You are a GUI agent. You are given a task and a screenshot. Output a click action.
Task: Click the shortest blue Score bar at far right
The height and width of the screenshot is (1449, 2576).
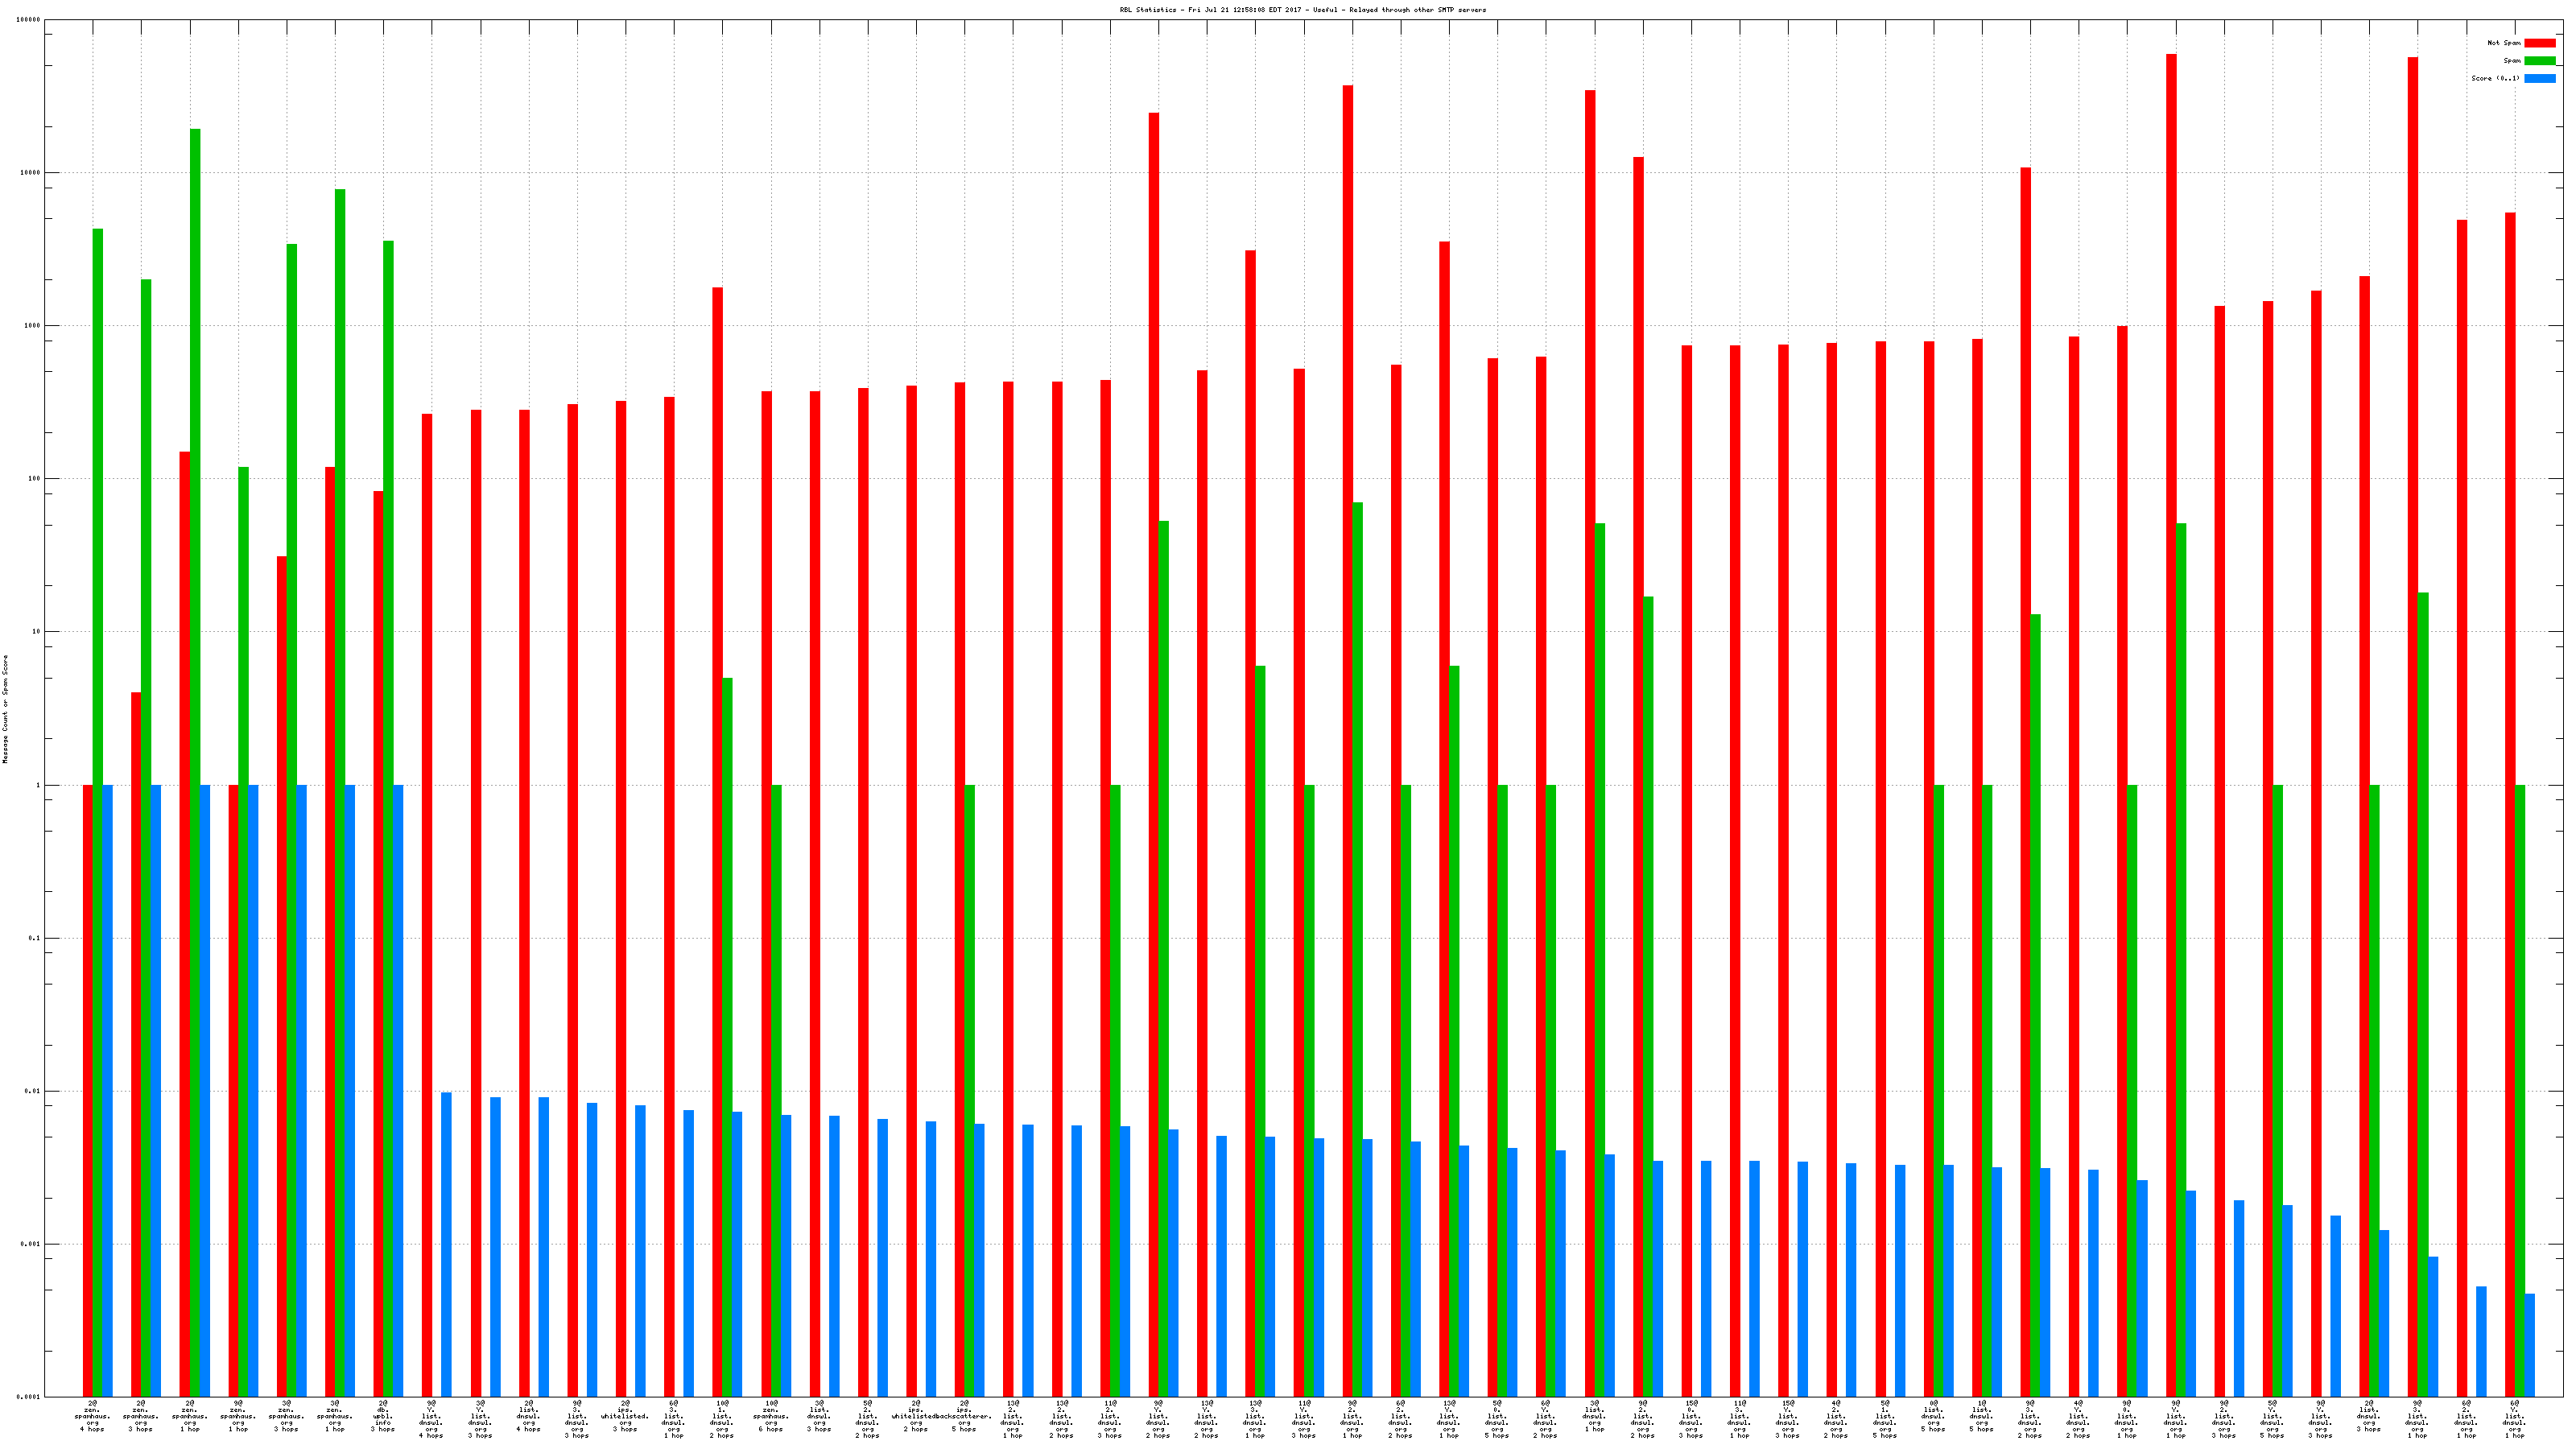click(2530, 1345)
